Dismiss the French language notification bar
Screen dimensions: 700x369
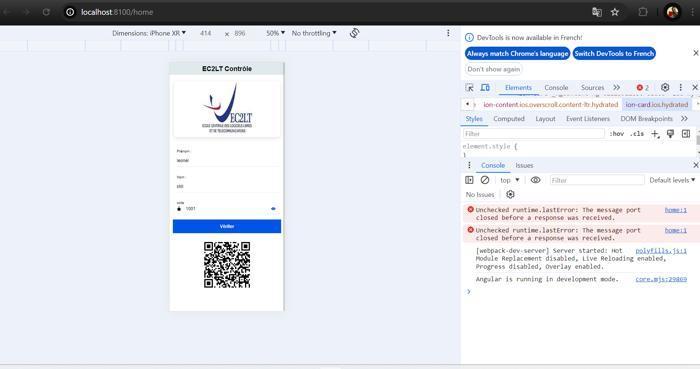click(695, 53)
